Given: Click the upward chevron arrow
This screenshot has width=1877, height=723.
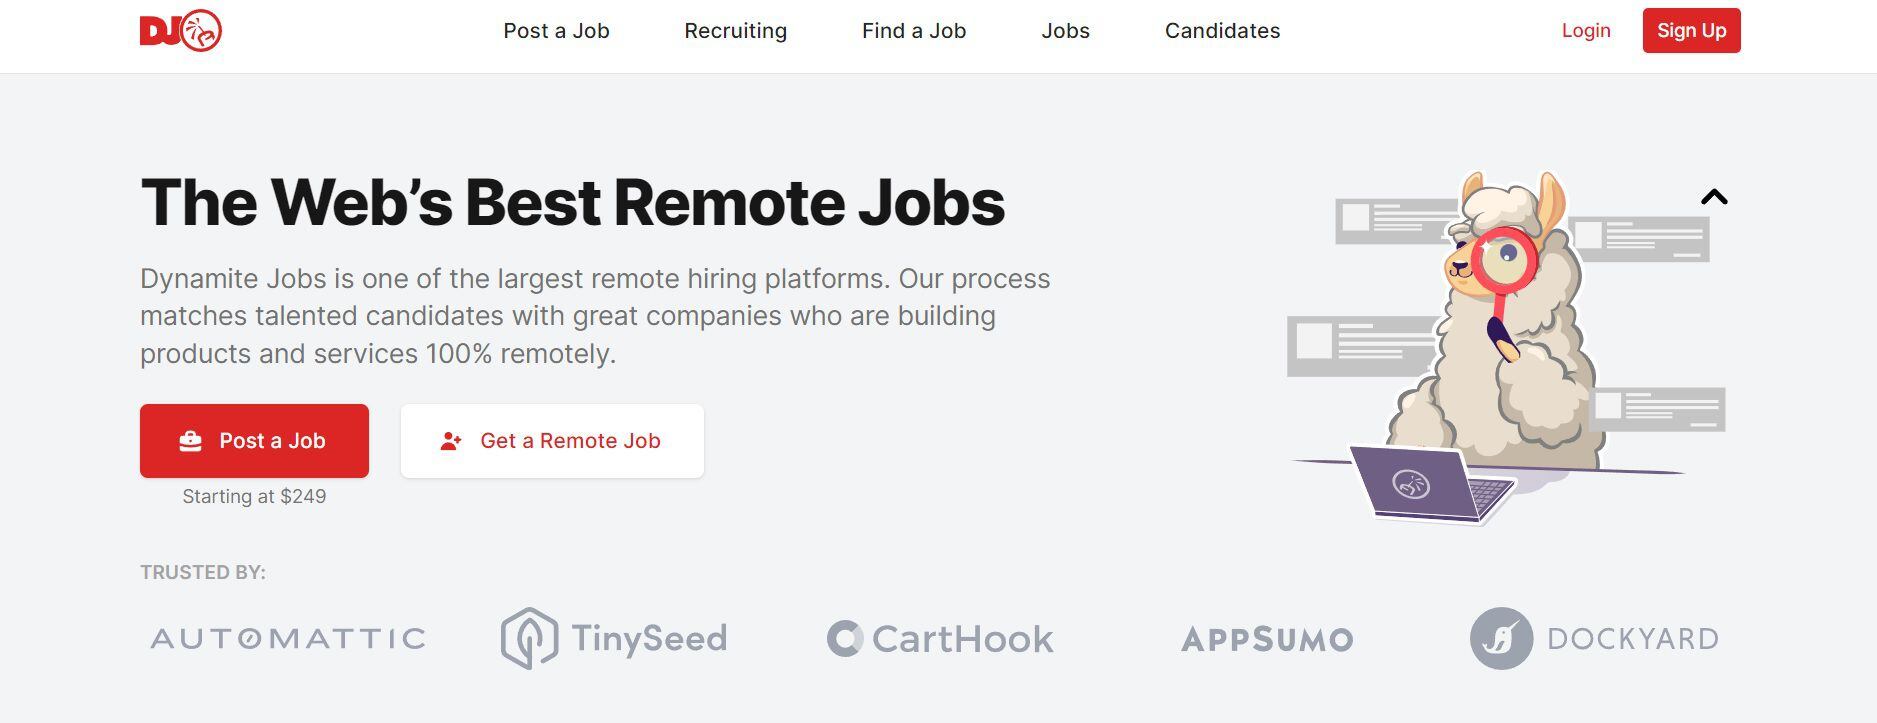Looking at the screenshot, I should click(1714, 197).
